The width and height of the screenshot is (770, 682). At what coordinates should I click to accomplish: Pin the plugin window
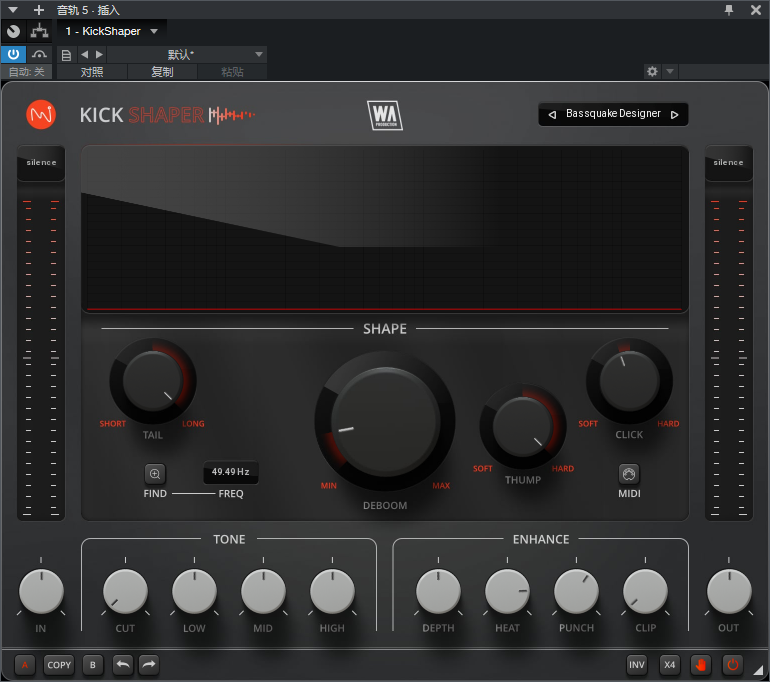[729, 10]
